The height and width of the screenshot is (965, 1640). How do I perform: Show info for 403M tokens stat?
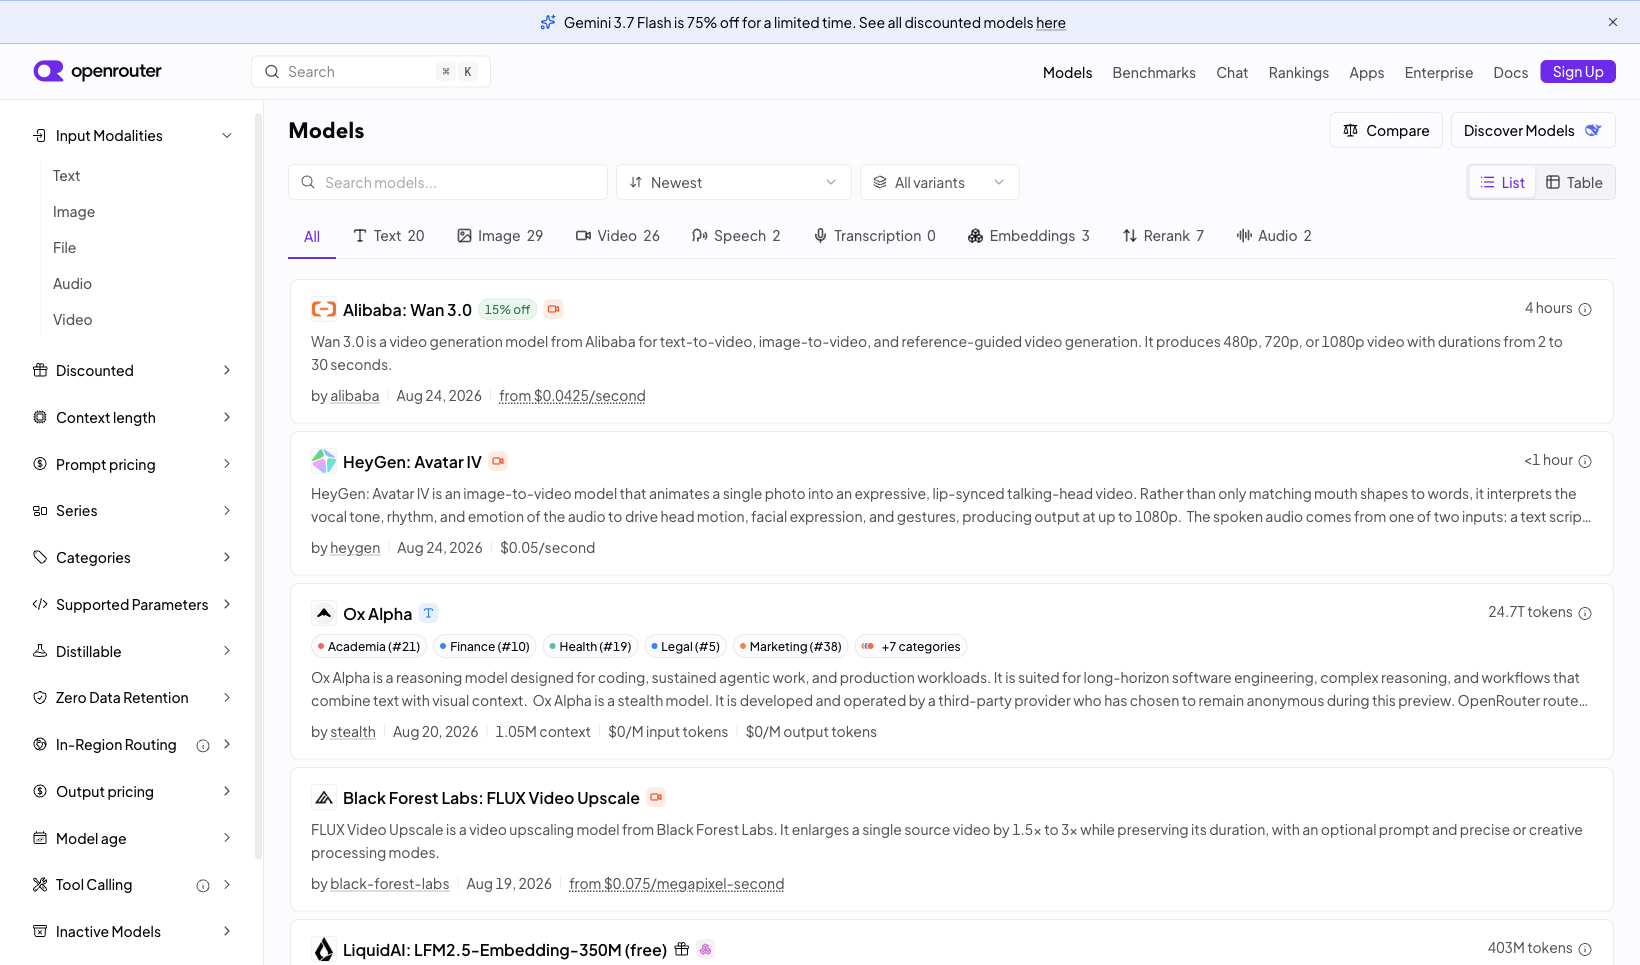pyautogui.click(x=1585, y=949)
